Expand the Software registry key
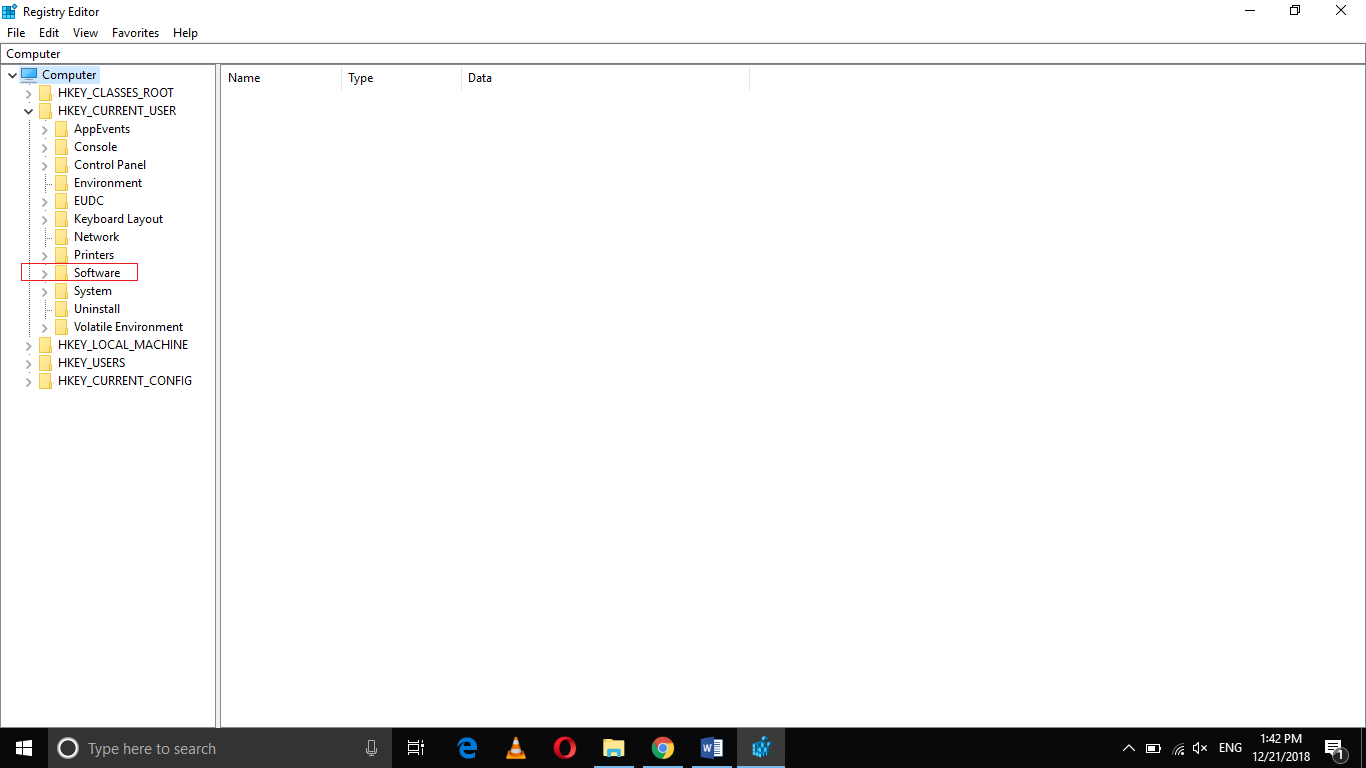The height and width of the screenshot is (768, 1366). click(x=44, y=272)
